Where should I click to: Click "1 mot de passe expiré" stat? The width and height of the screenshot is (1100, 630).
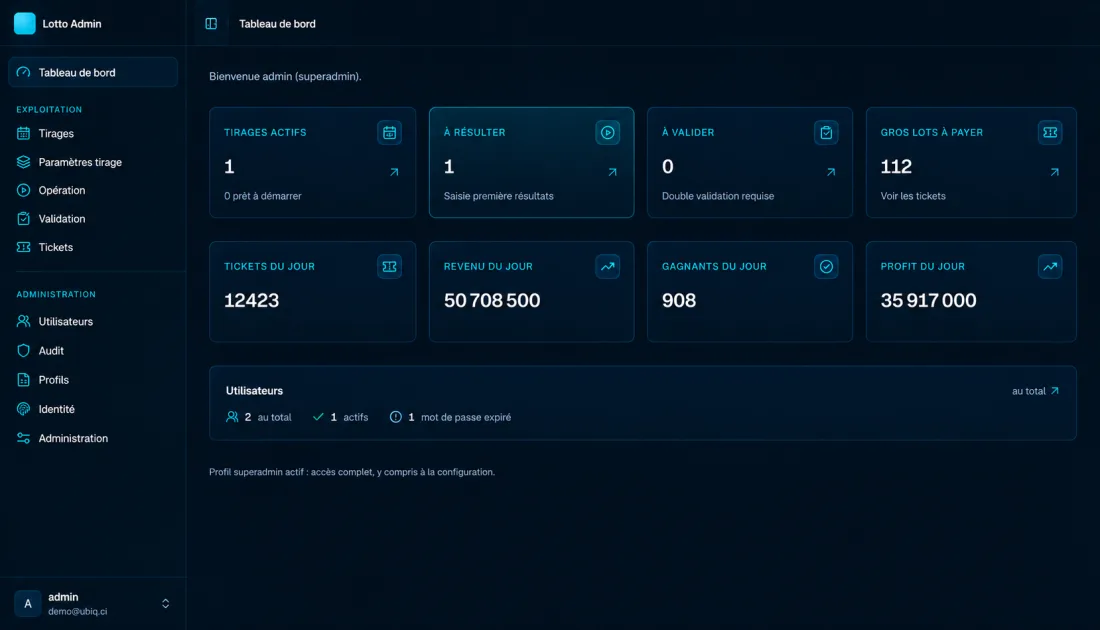450,417
